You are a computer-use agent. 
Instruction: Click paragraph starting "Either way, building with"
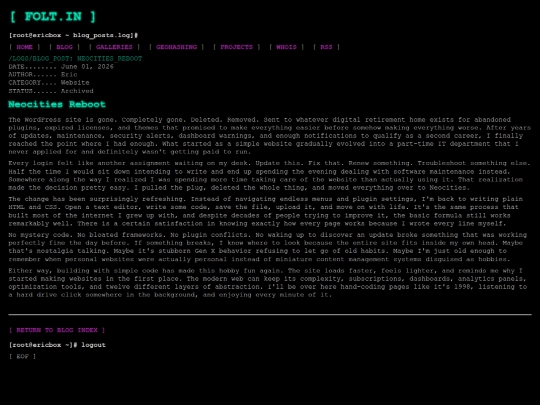point(268,283)
